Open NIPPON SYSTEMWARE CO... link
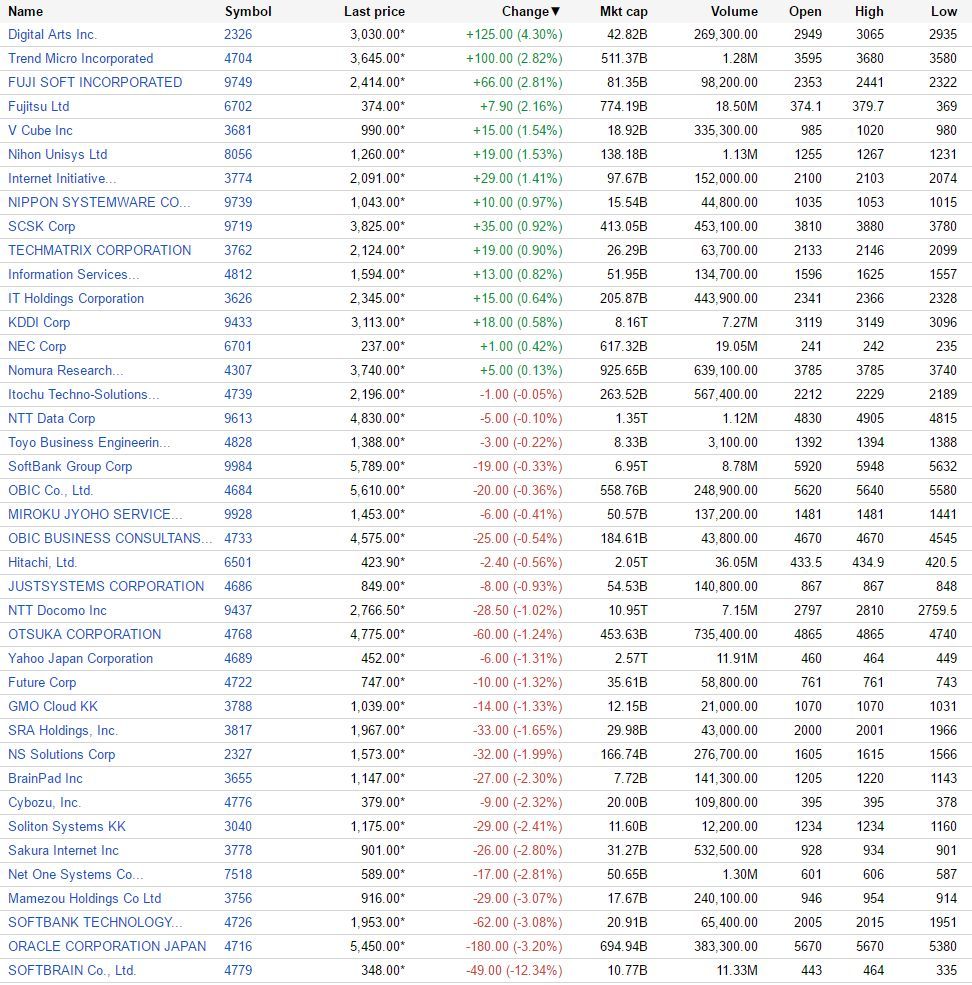The height and width of the screenshot is (985, 972). click(99, 202)
